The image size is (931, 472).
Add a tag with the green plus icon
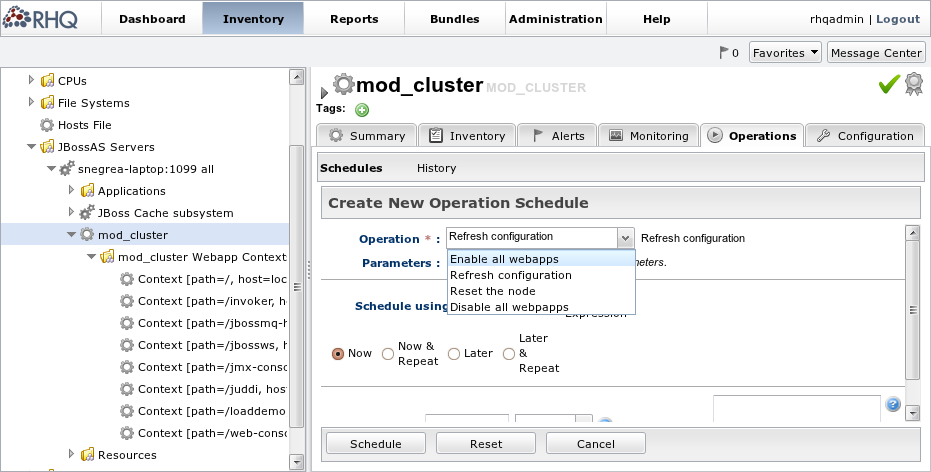point(362,110)
